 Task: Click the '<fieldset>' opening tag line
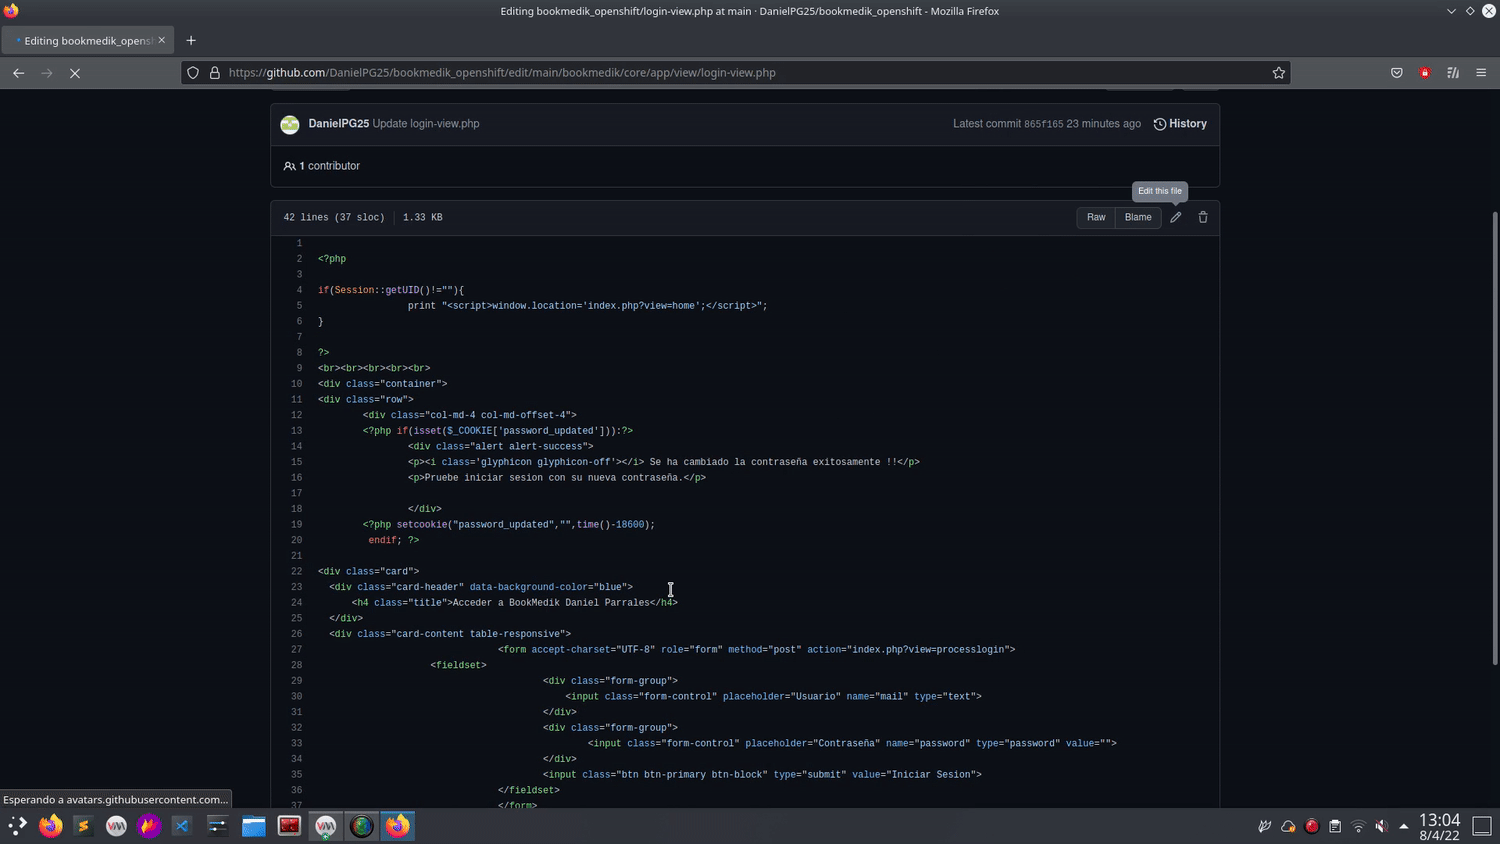458,665
